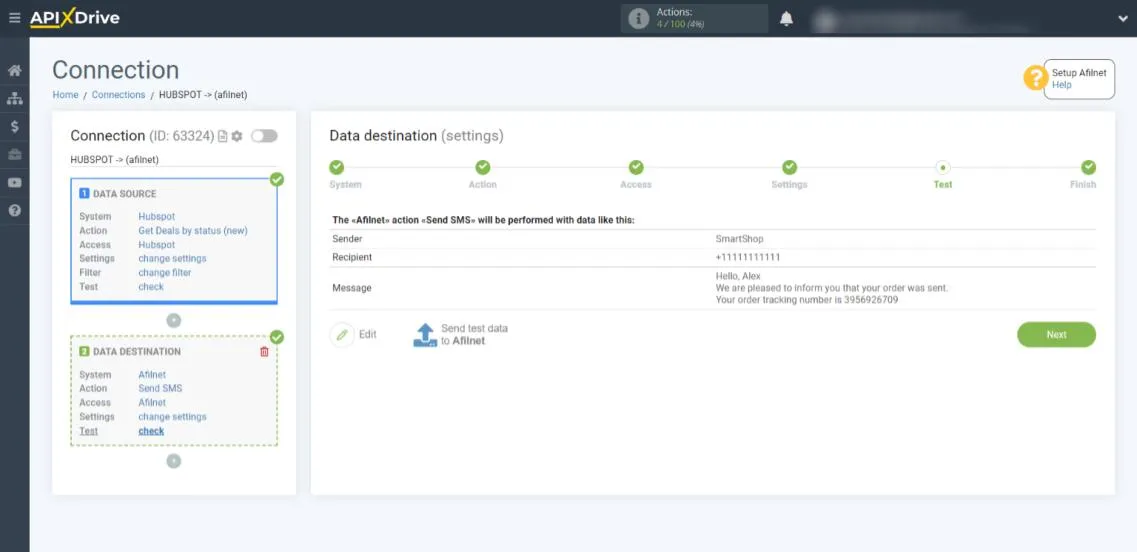
Task: Send test data to Afilnet
Action: pos(461,335)
